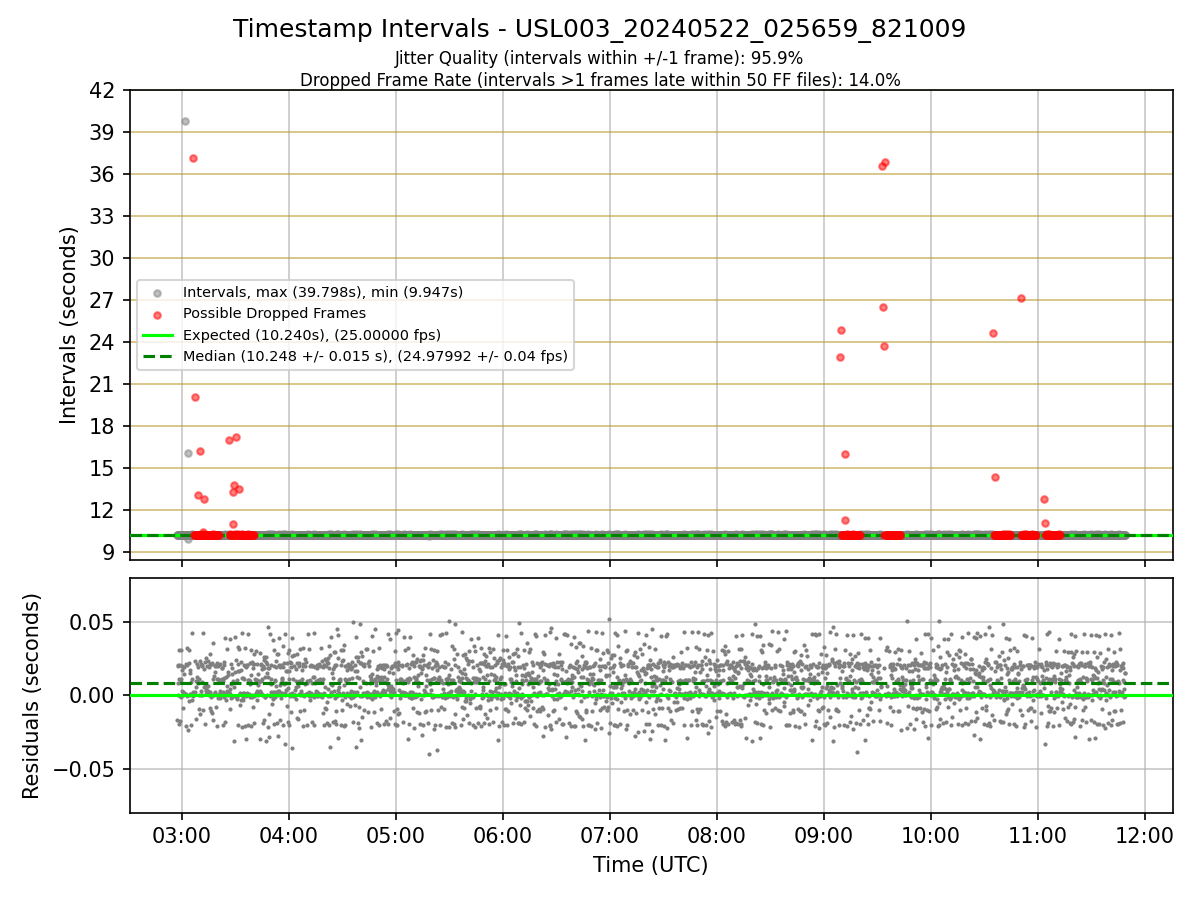Click the 'Time (UTC)' x-axis label
The image size is (1200, 900).
650,865
